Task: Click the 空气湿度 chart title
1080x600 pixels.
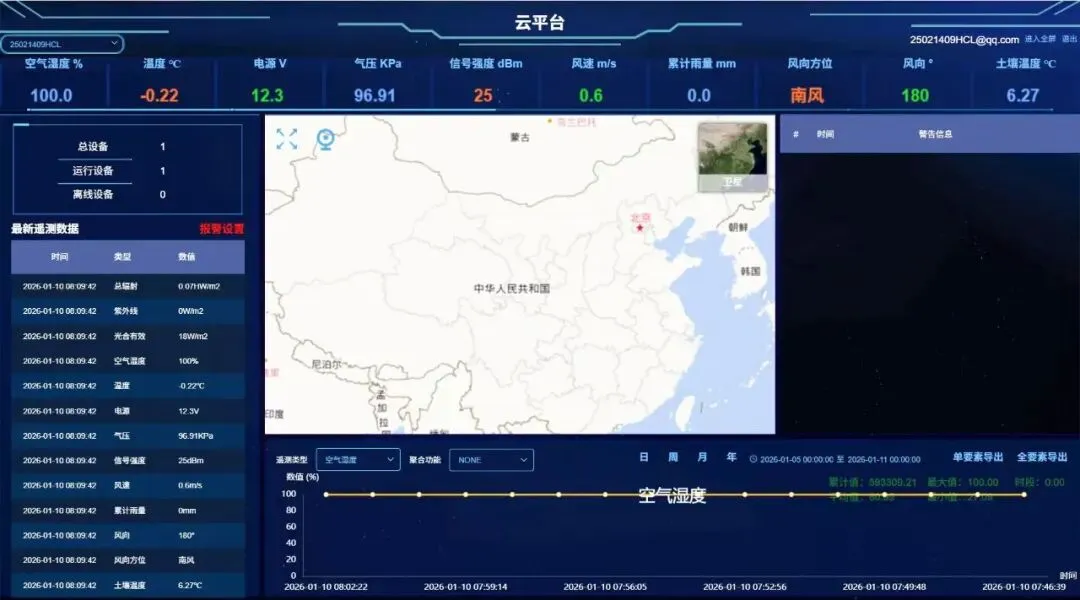Action: click(672, 495)
